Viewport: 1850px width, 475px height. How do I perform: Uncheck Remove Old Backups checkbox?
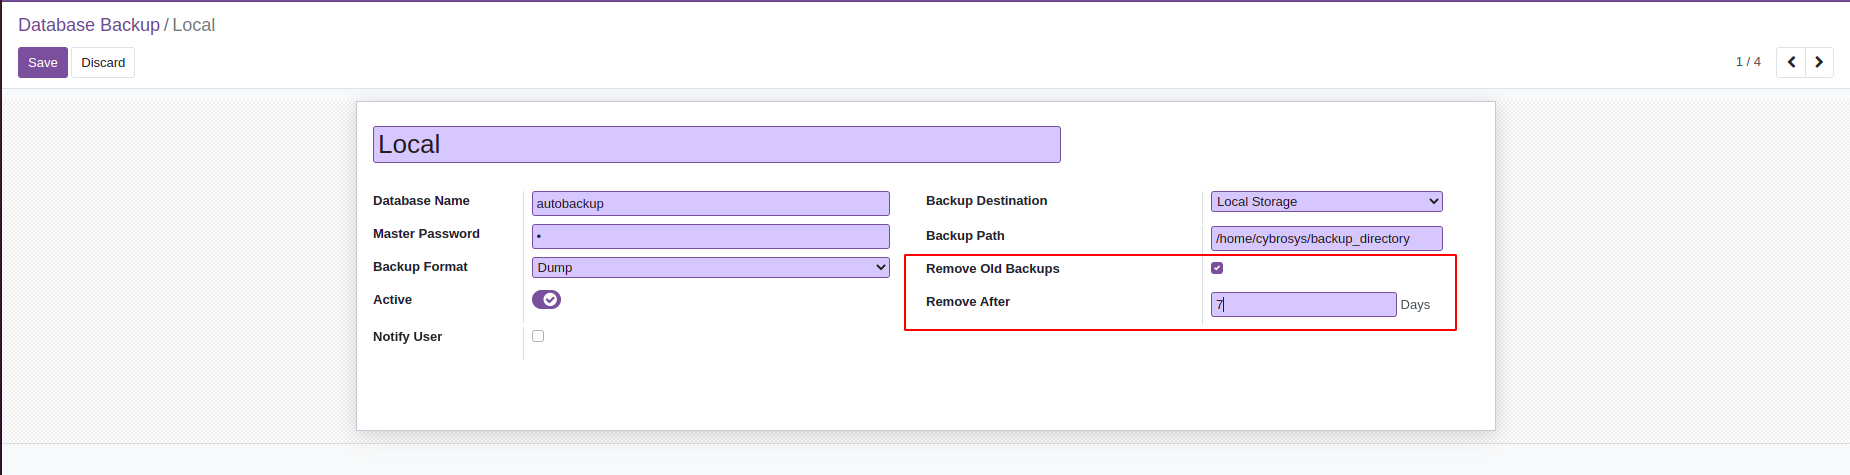[1217, 268]
